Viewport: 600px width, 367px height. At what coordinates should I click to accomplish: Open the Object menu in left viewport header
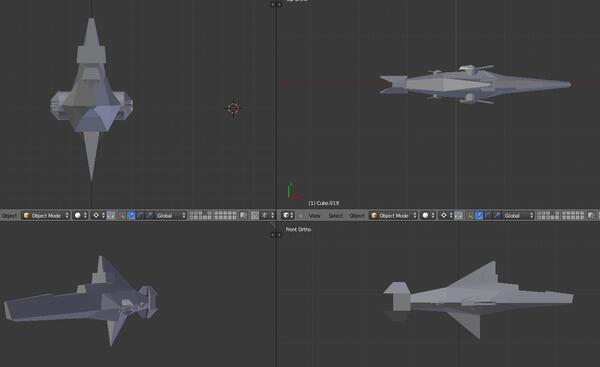click(x=9, y=216)
